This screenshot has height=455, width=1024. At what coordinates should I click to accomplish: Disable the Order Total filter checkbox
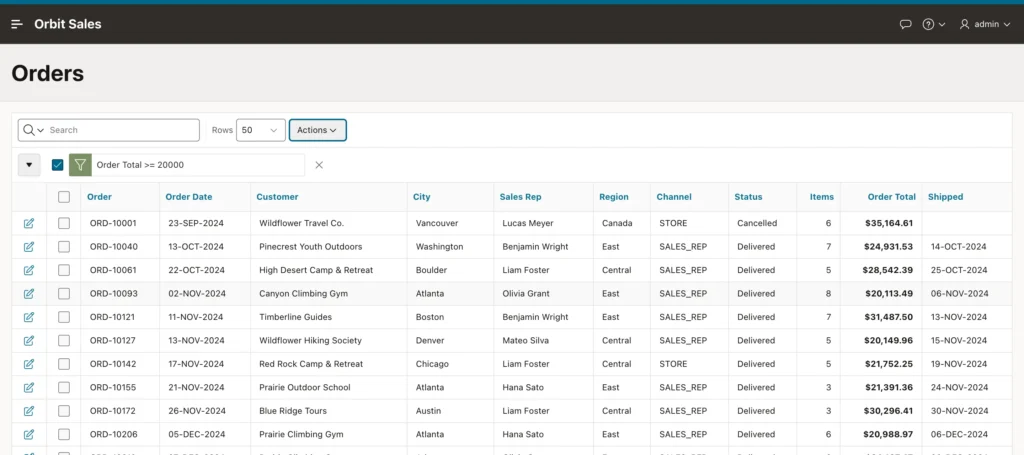pyautogui.click(x=57, y=165)
